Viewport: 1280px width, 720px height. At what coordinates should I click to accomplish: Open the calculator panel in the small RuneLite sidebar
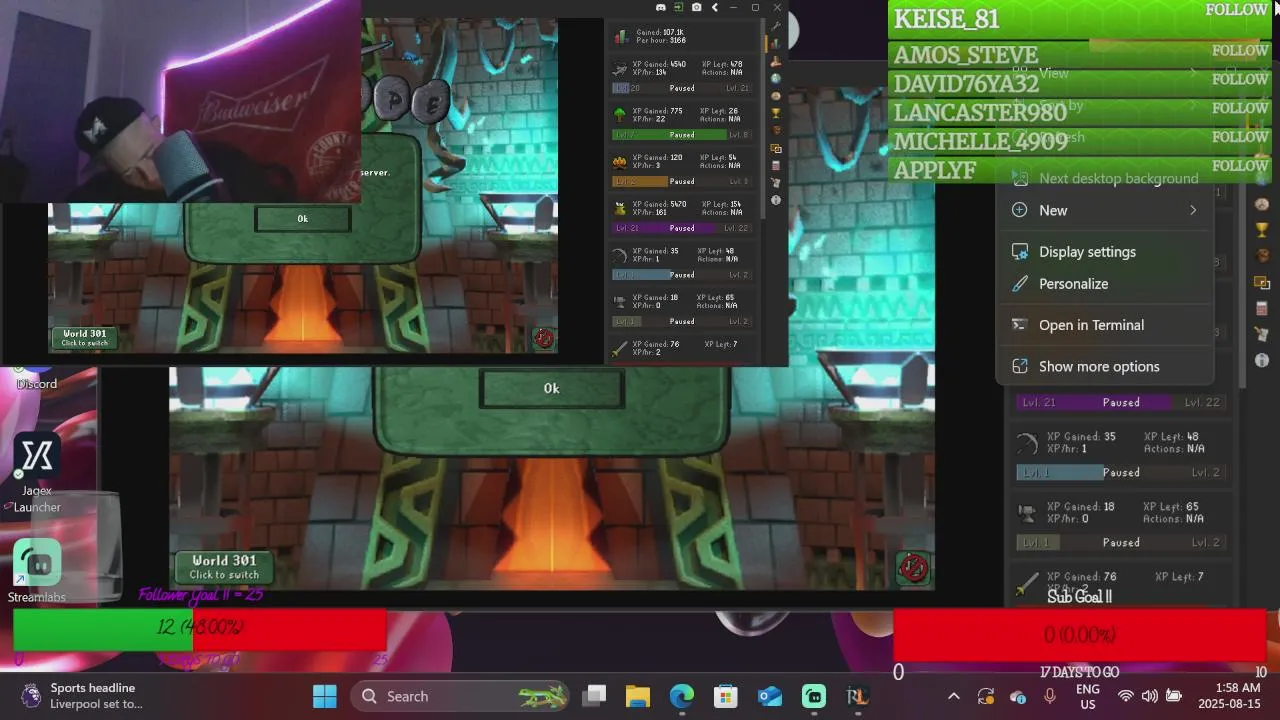[x=776, y=165]
